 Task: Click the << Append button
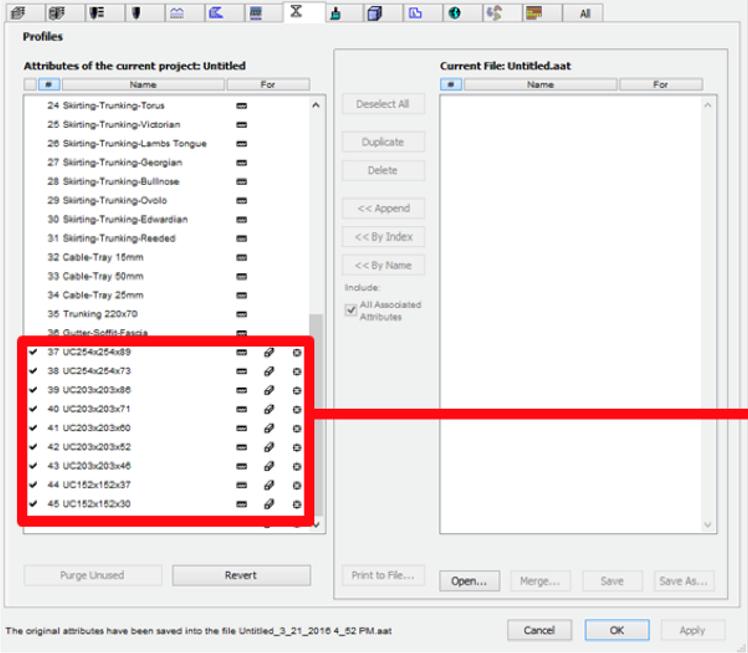(383, 208)
